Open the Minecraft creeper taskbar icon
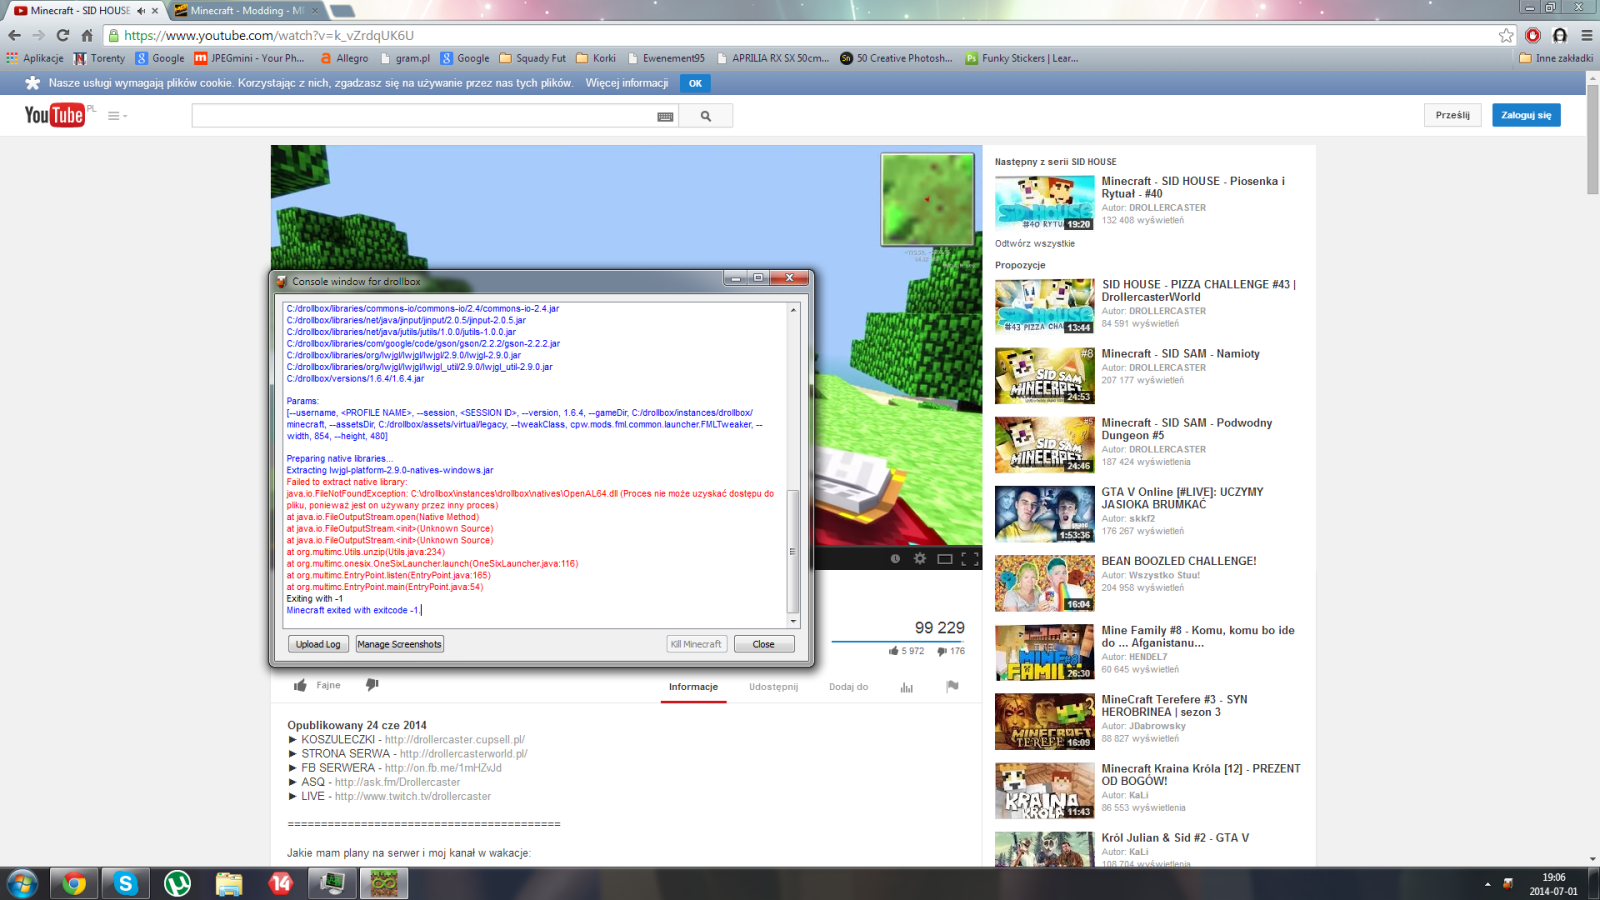 click(385, 884)
